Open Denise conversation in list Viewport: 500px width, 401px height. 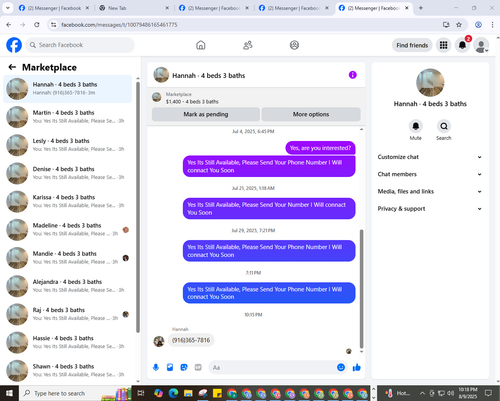[x=68, y=173]
